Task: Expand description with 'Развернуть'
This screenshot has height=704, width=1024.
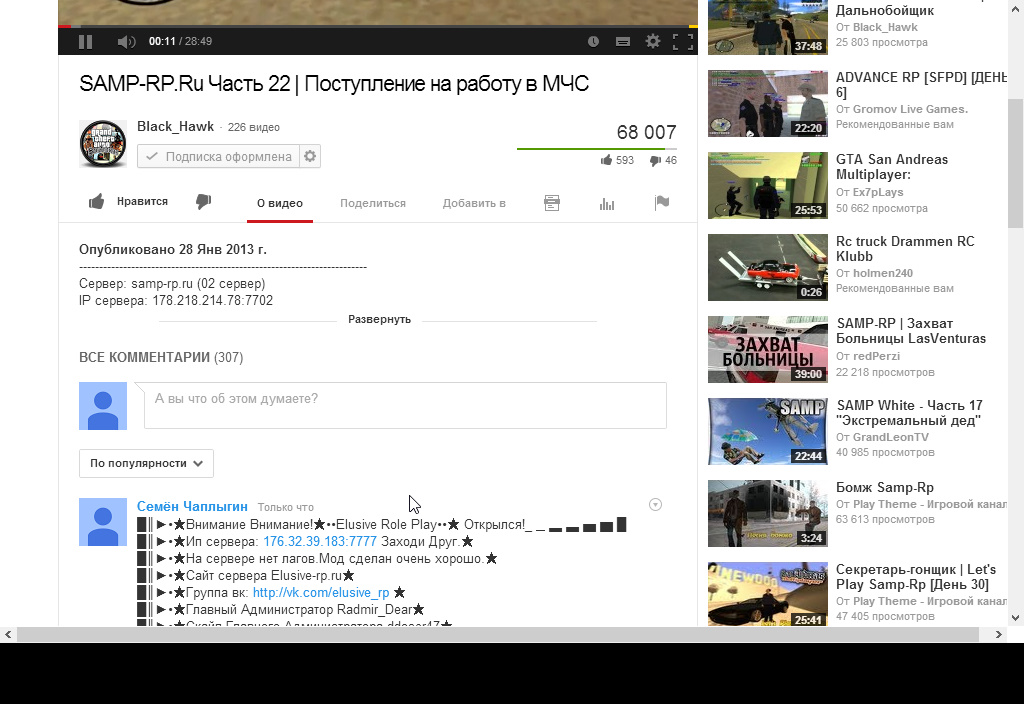Action: [x=379, y=319]
